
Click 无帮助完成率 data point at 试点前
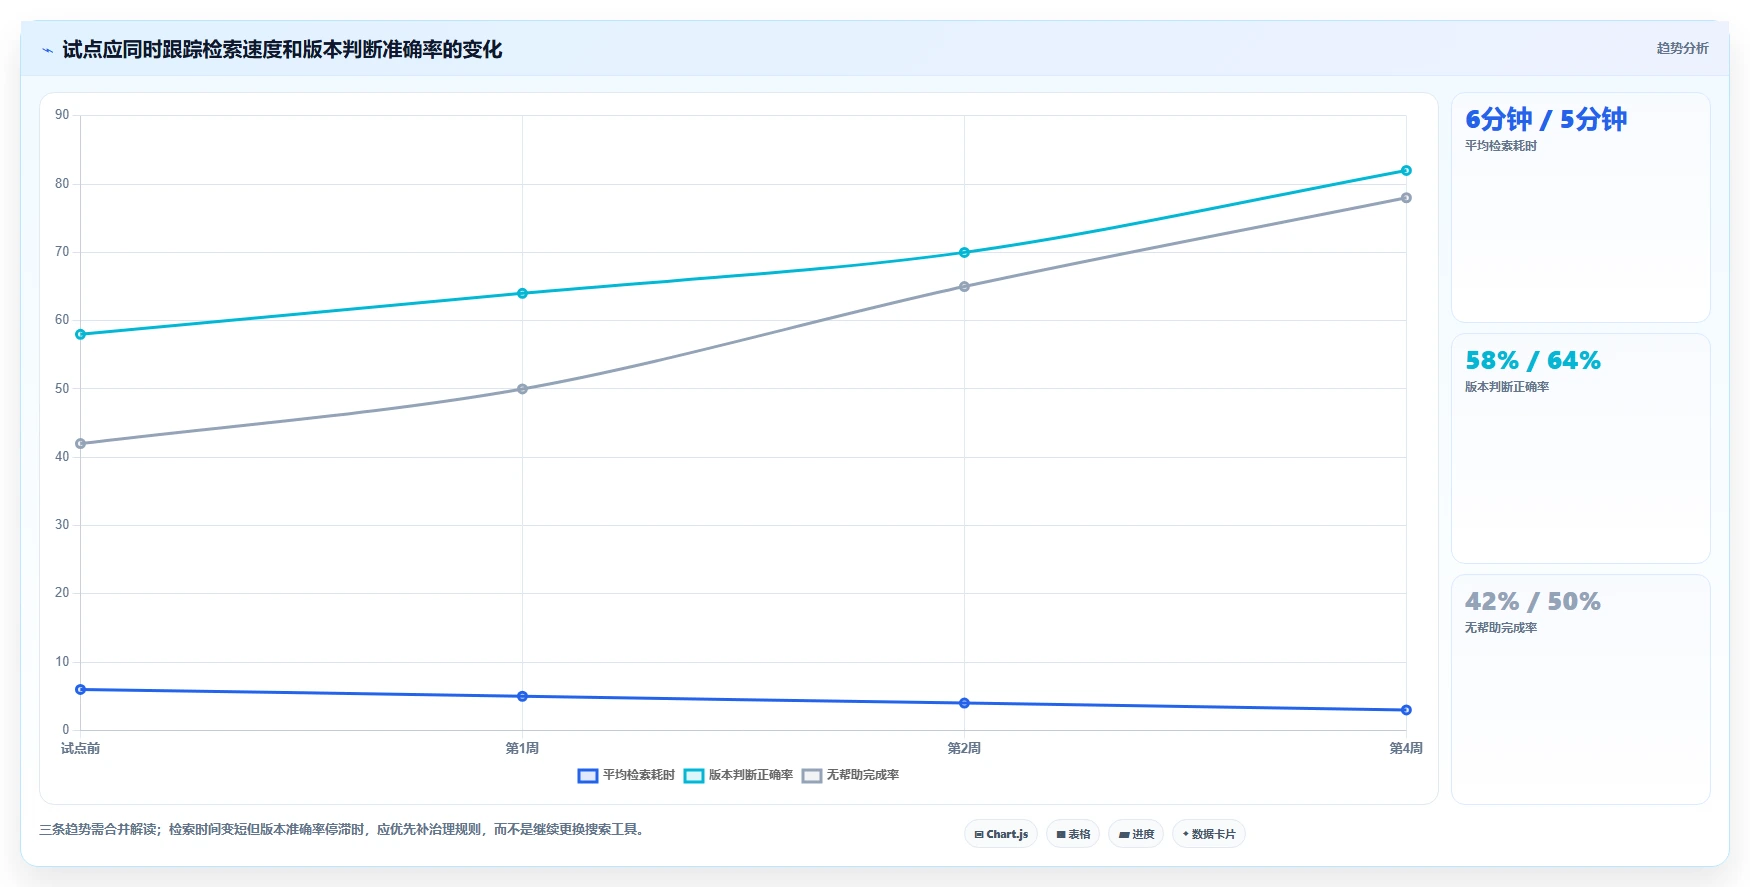point(80,444)
